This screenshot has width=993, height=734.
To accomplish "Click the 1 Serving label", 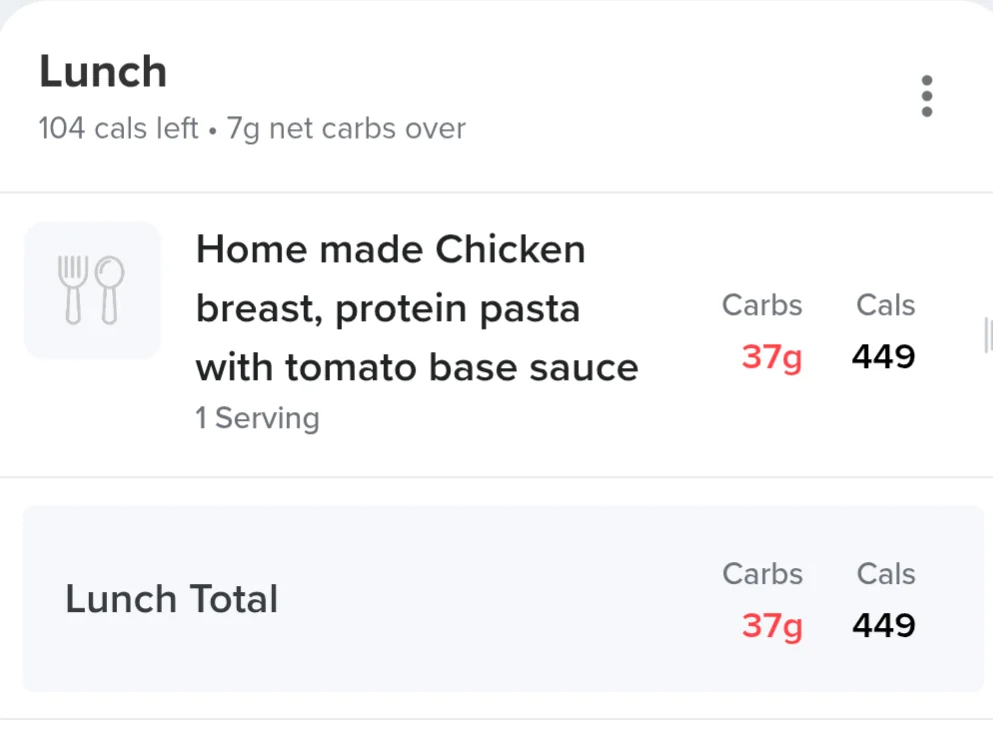I will point(258,418).
